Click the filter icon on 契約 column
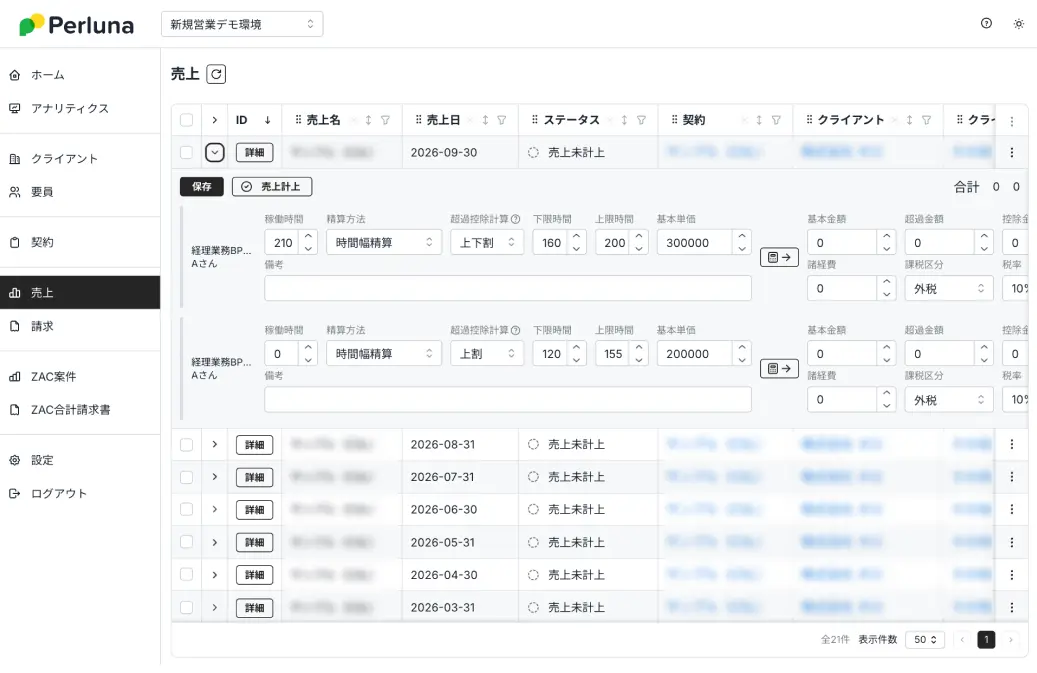Image resolution: width=1037 pixels, height=673 pixels. (776, 120)
